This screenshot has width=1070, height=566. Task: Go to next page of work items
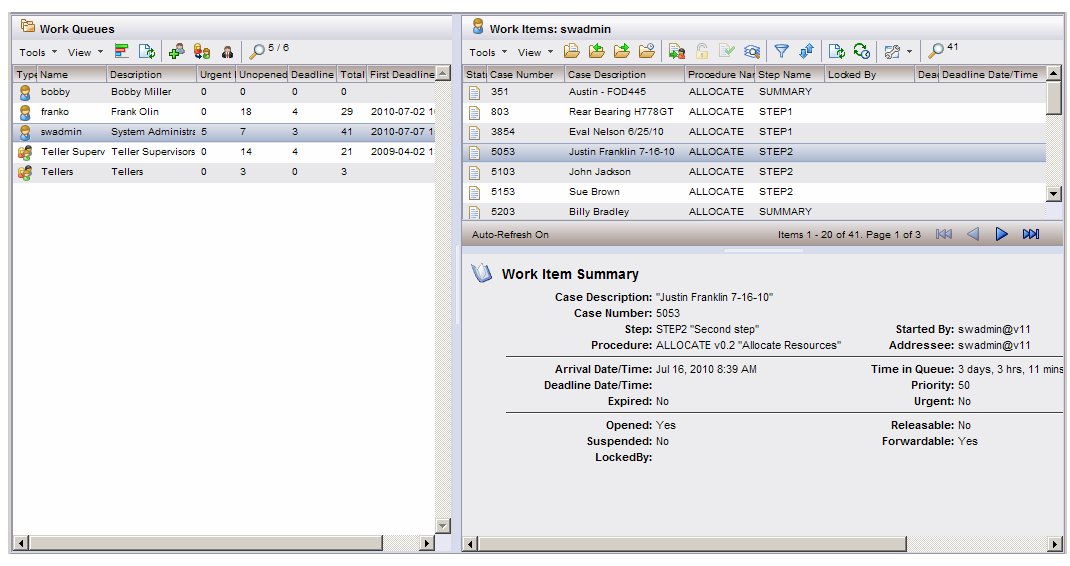1001,234
